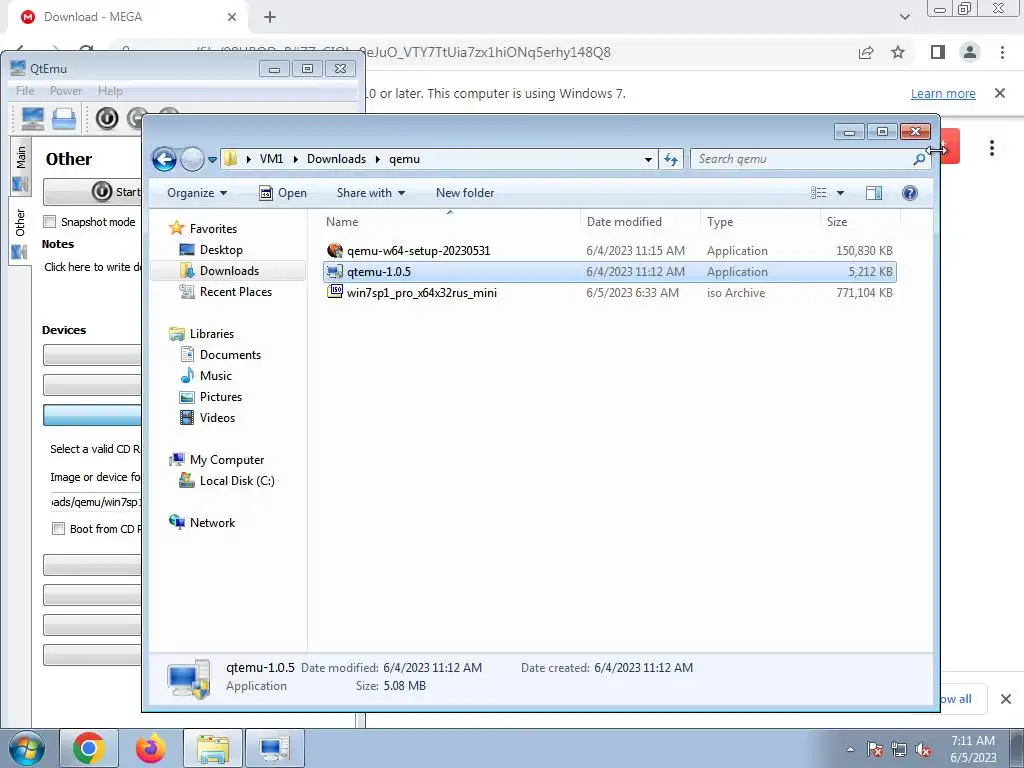
Task: Select the Other vertical tab in QtEmu
Action: tap(20, 232)
